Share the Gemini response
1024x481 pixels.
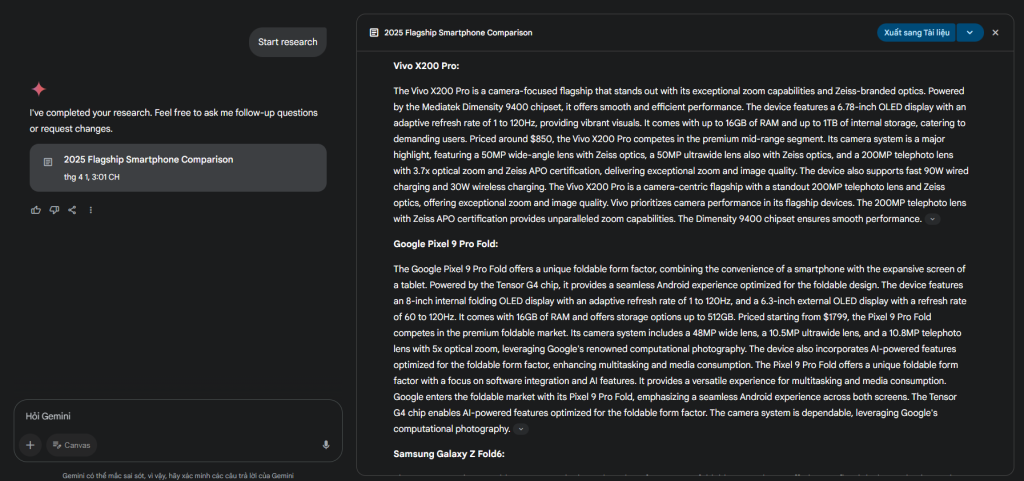click(x=72, y=209)
